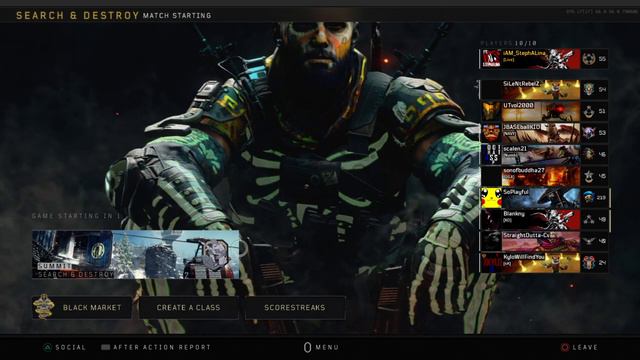The height and width of the screenshot is (360, 640).
Task: Open the Black Market
Action: coord(82,307)
